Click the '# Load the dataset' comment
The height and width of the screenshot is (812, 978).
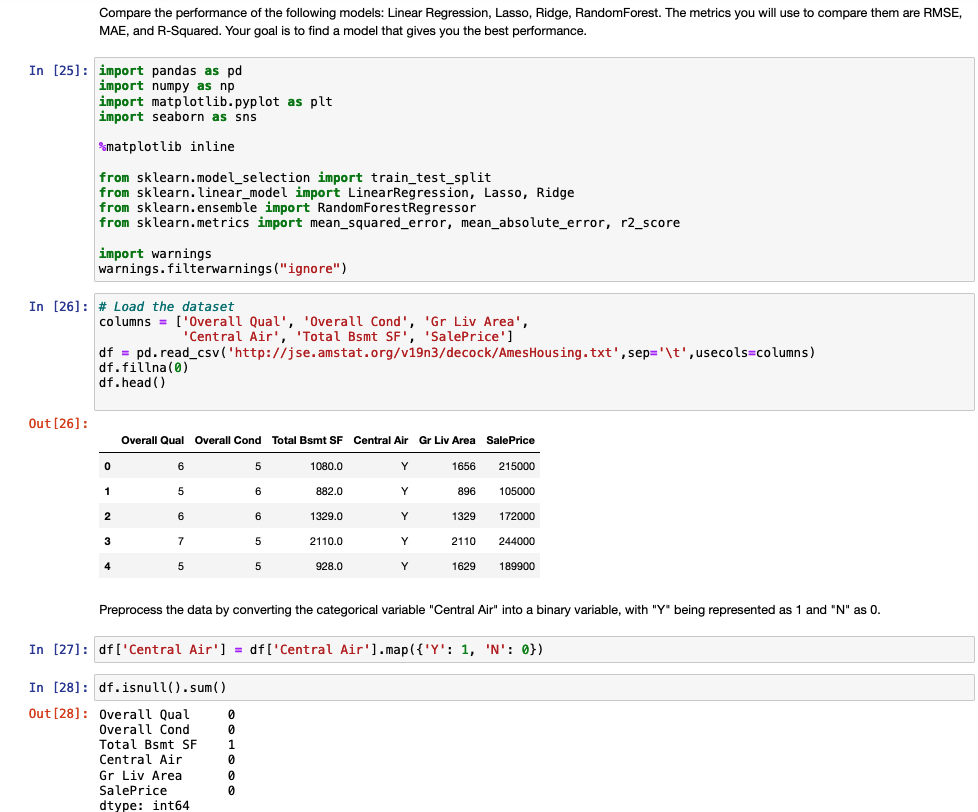tap(167, 306)
